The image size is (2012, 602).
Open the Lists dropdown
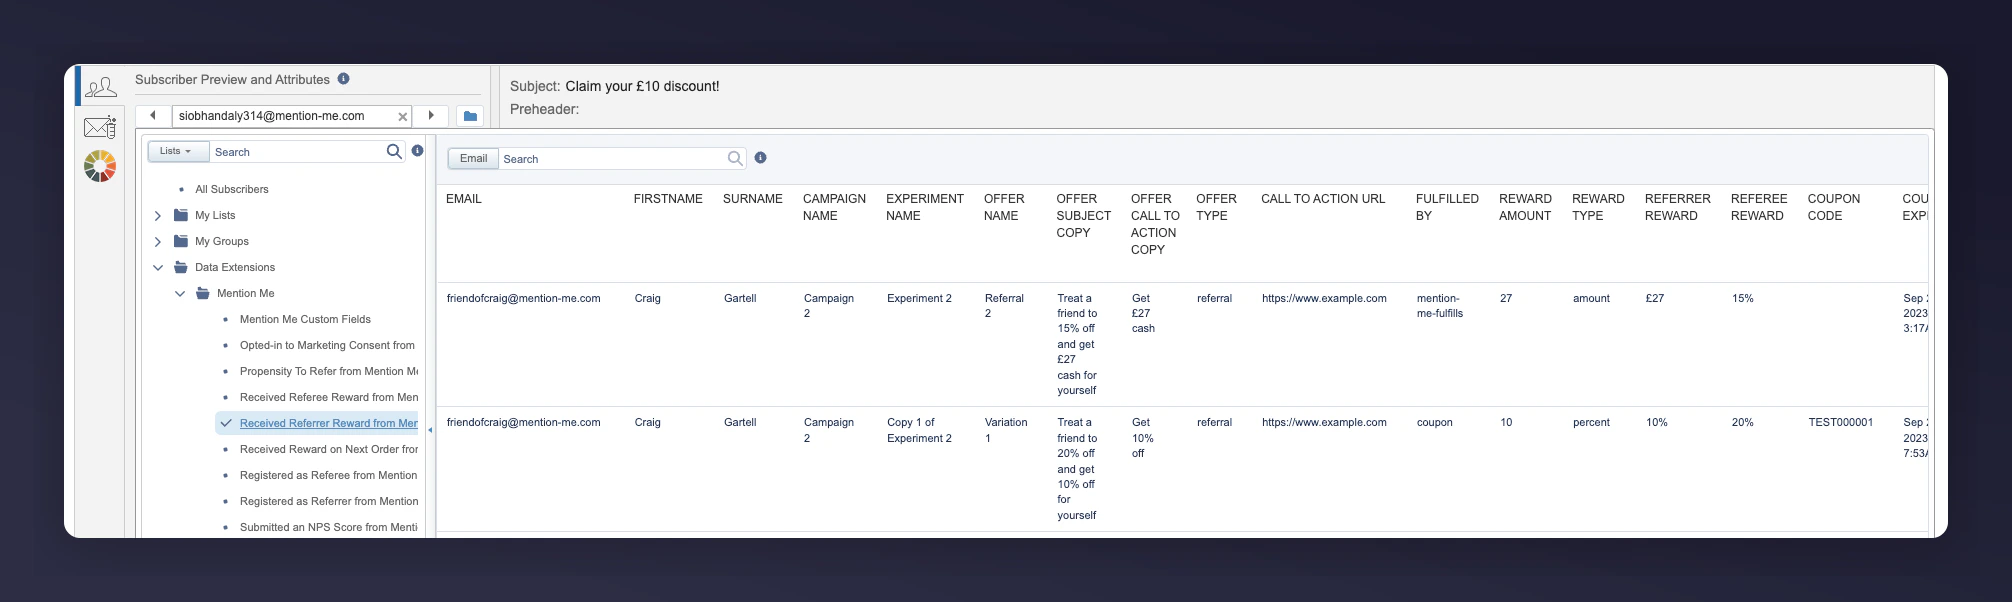(178, 151)
